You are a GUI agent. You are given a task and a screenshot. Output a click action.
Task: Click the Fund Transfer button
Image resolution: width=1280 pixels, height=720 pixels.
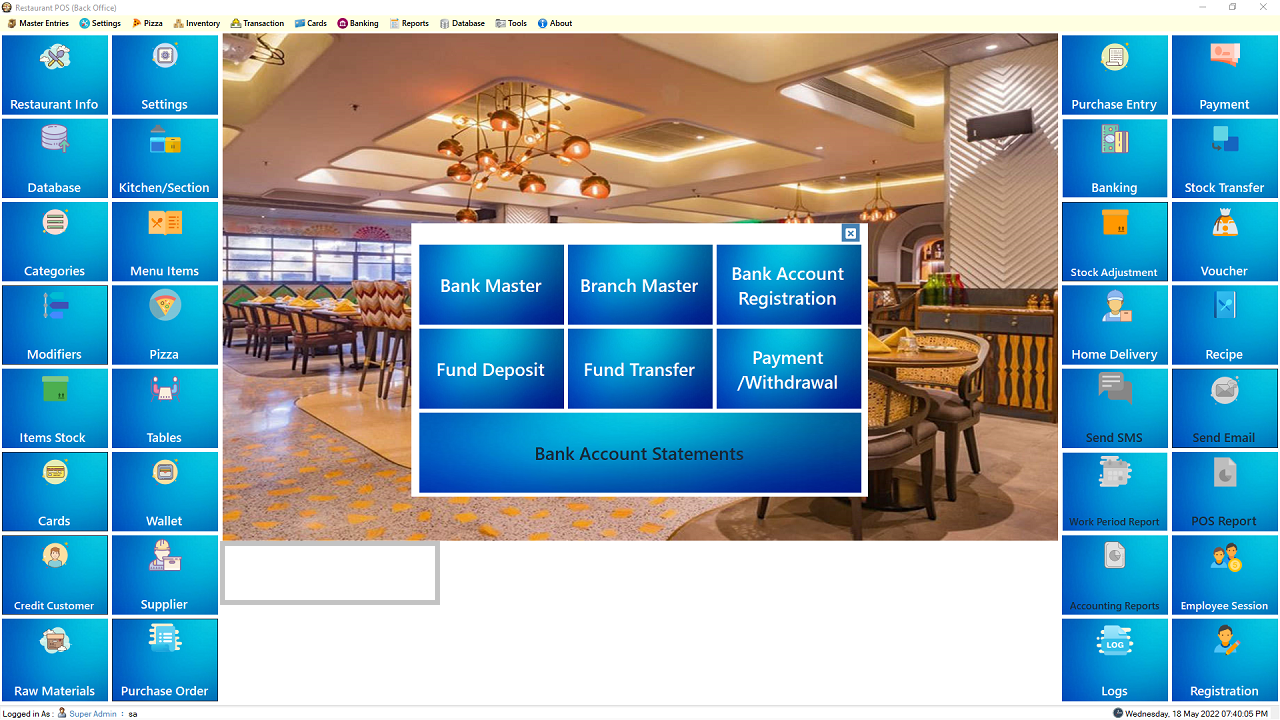[x=640, y=369]
